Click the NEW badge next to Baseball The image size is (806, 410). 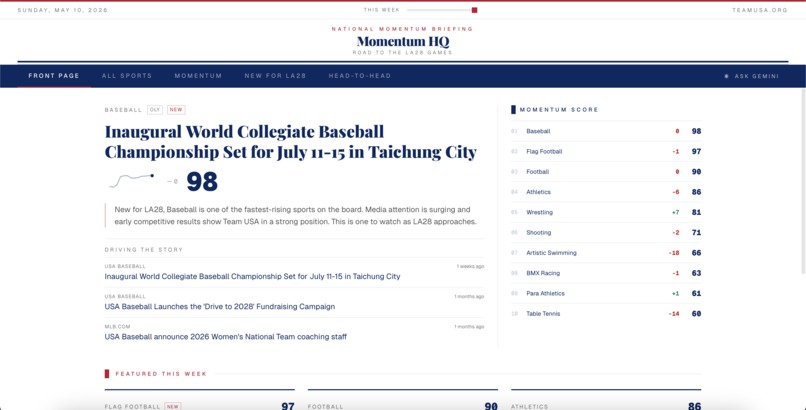click(x=176, y=110)
